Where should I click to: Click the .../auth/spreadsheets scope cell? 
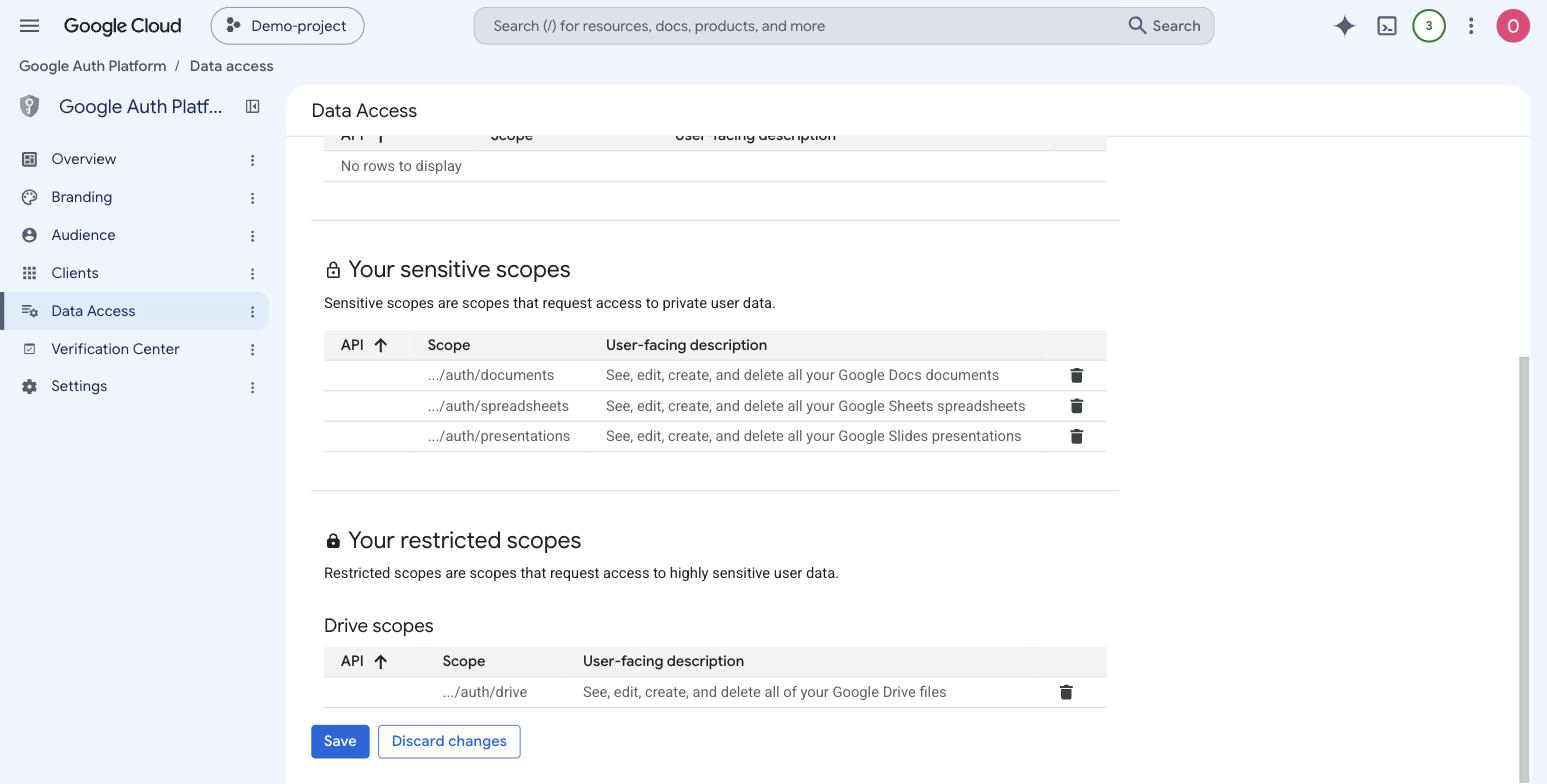tap(498, 406)
